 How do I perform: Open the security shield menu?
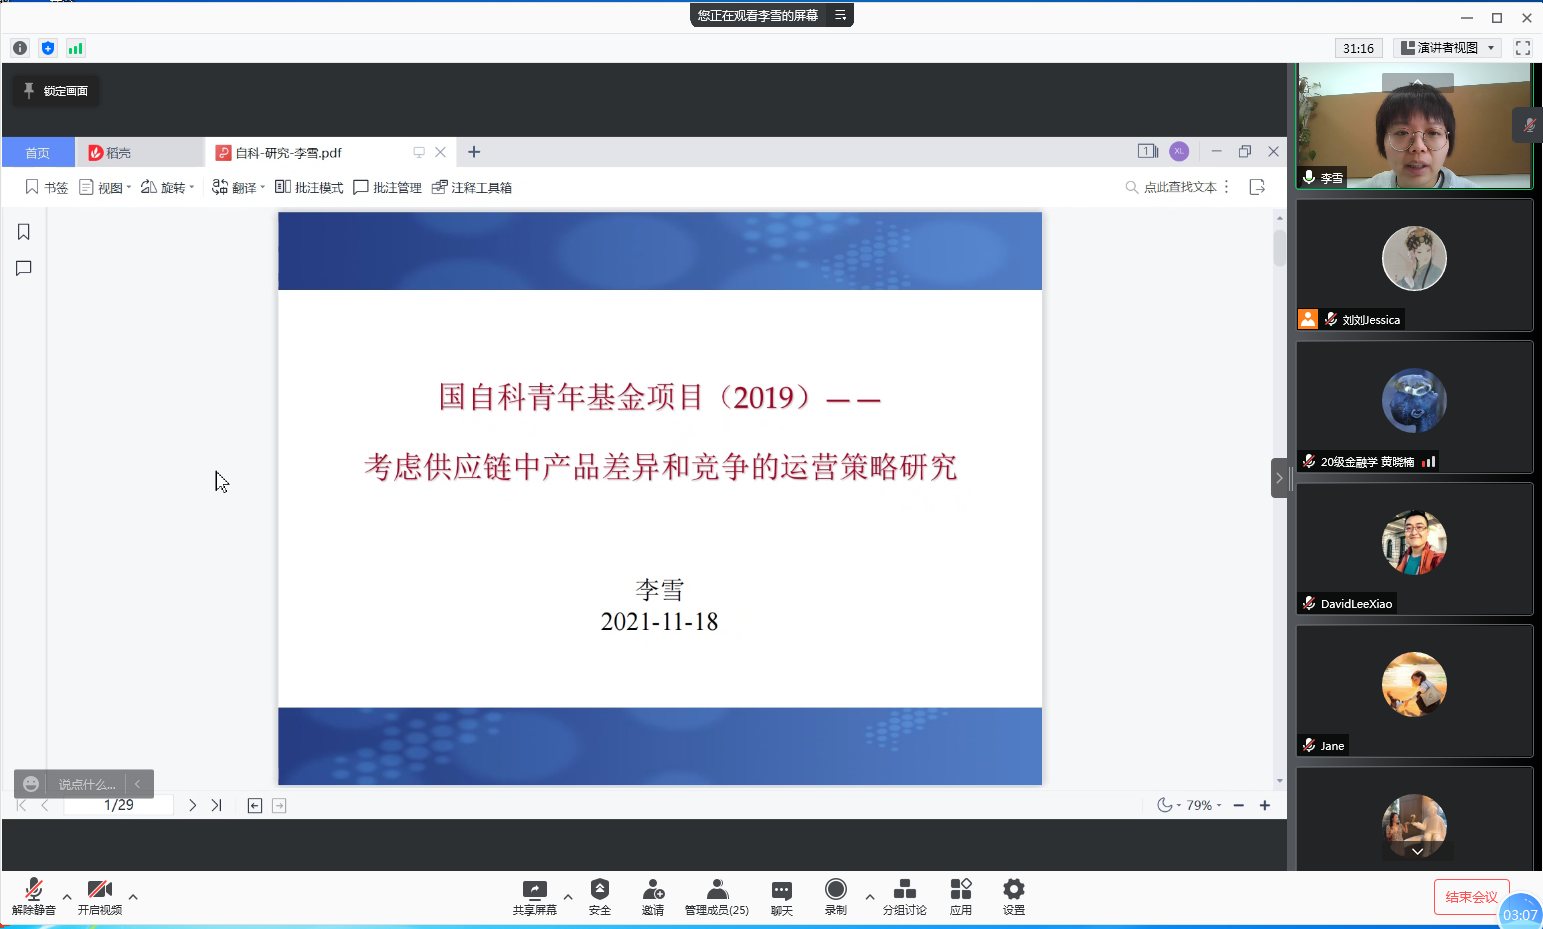tap(599, 896)
